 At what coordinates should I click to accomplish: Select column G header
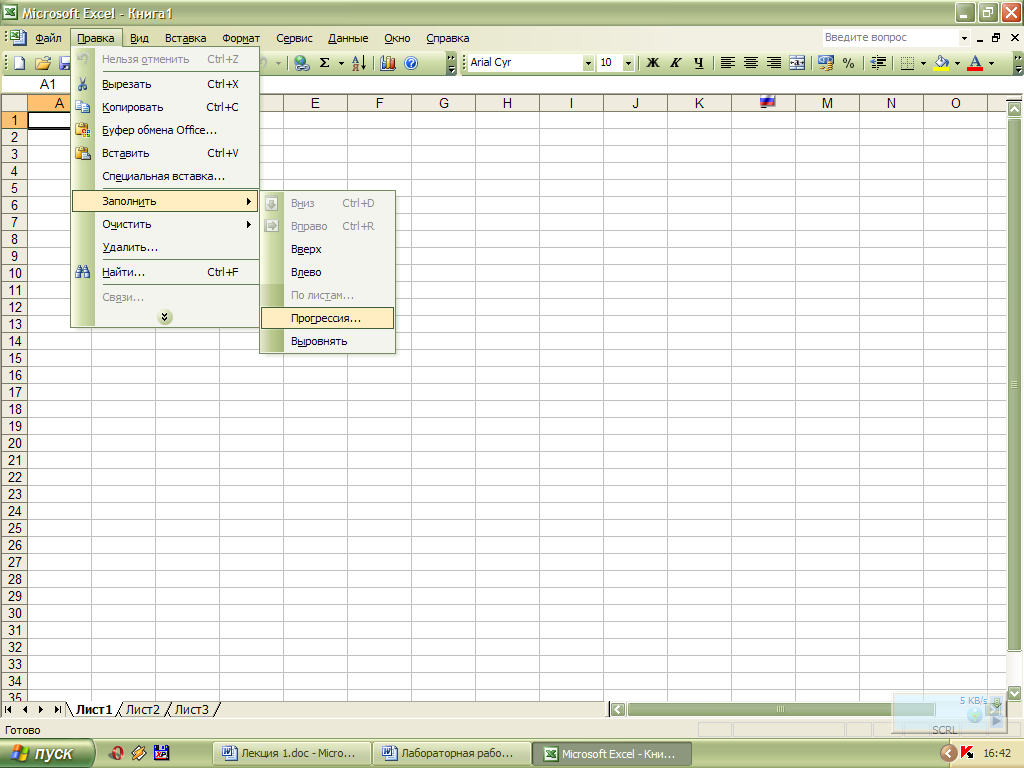pyautogui.click(x=443, y=103)
